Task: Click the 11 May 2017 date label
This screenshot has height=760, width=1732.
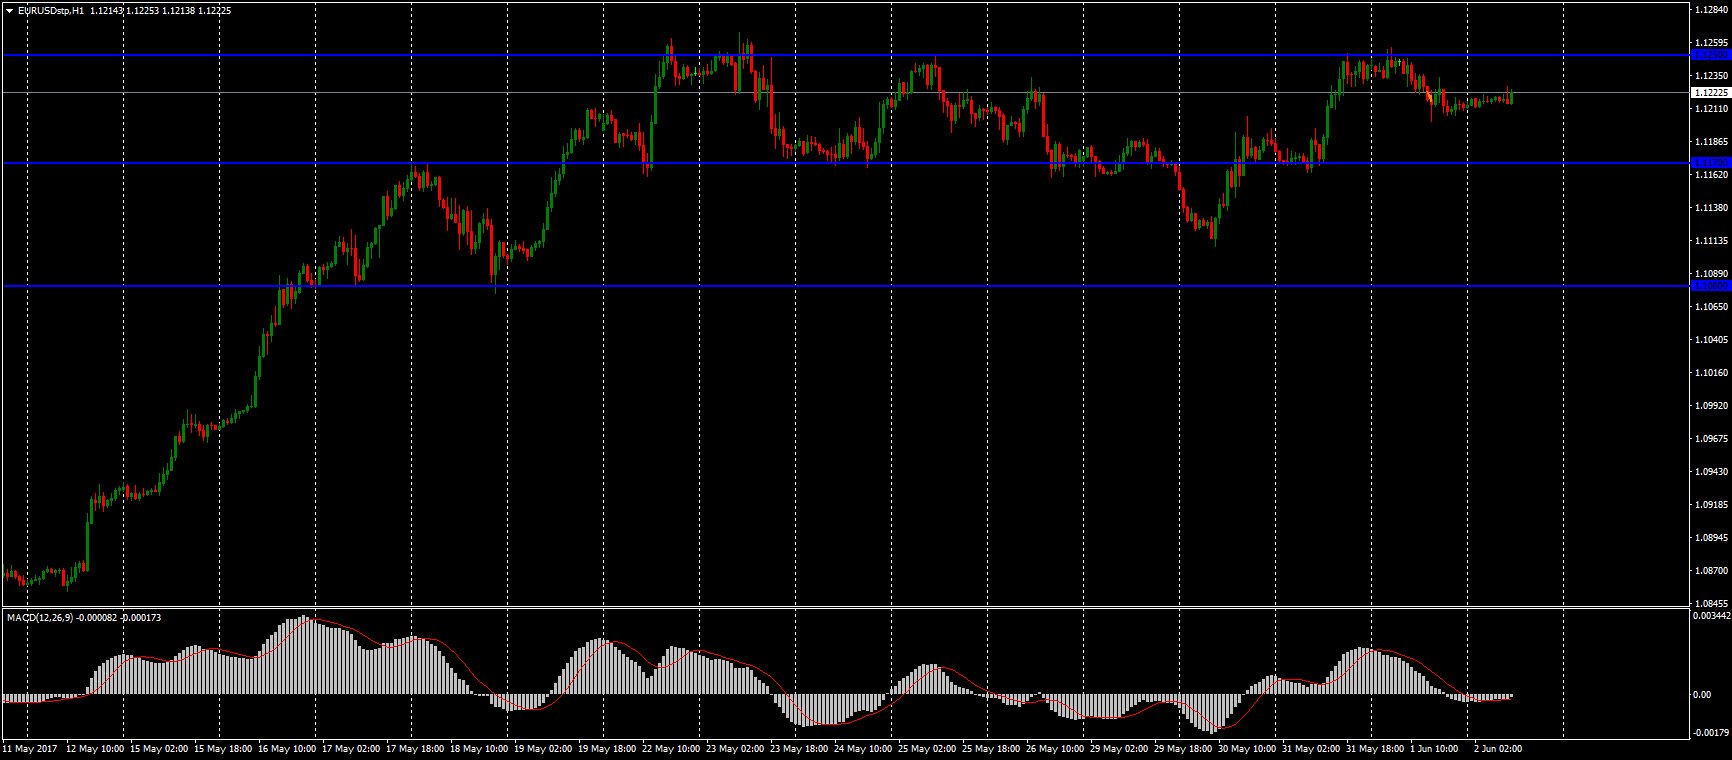Action: (x=29, y=748)
